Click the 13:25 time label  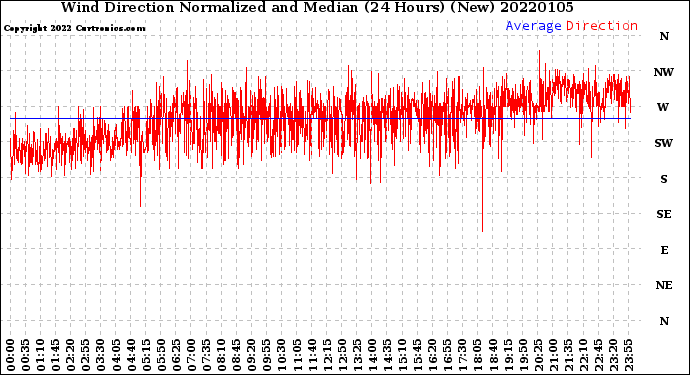click(x=357, y=355)
